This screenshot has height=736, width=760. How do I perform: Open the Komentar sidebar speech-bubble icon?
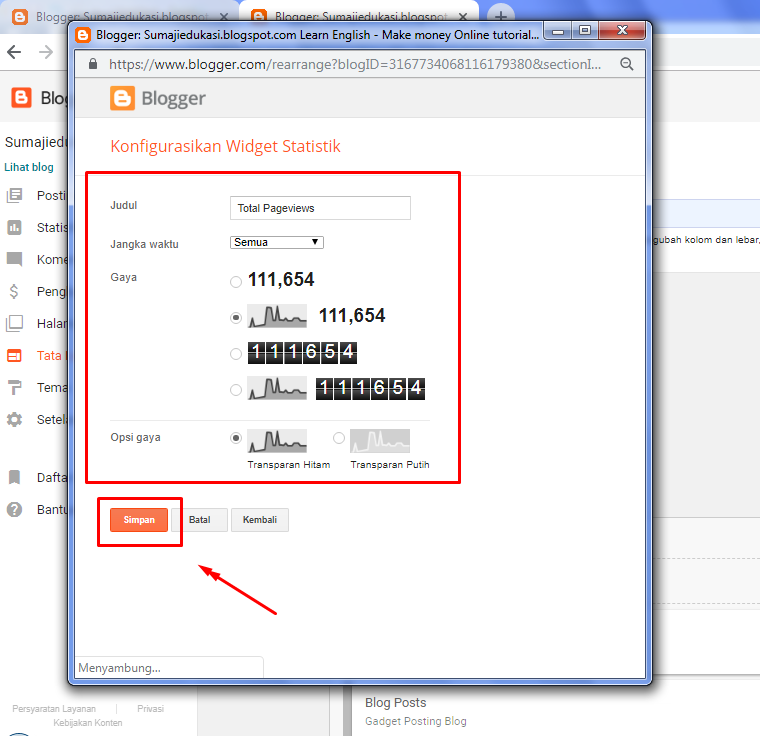click(x=15, y=259)
